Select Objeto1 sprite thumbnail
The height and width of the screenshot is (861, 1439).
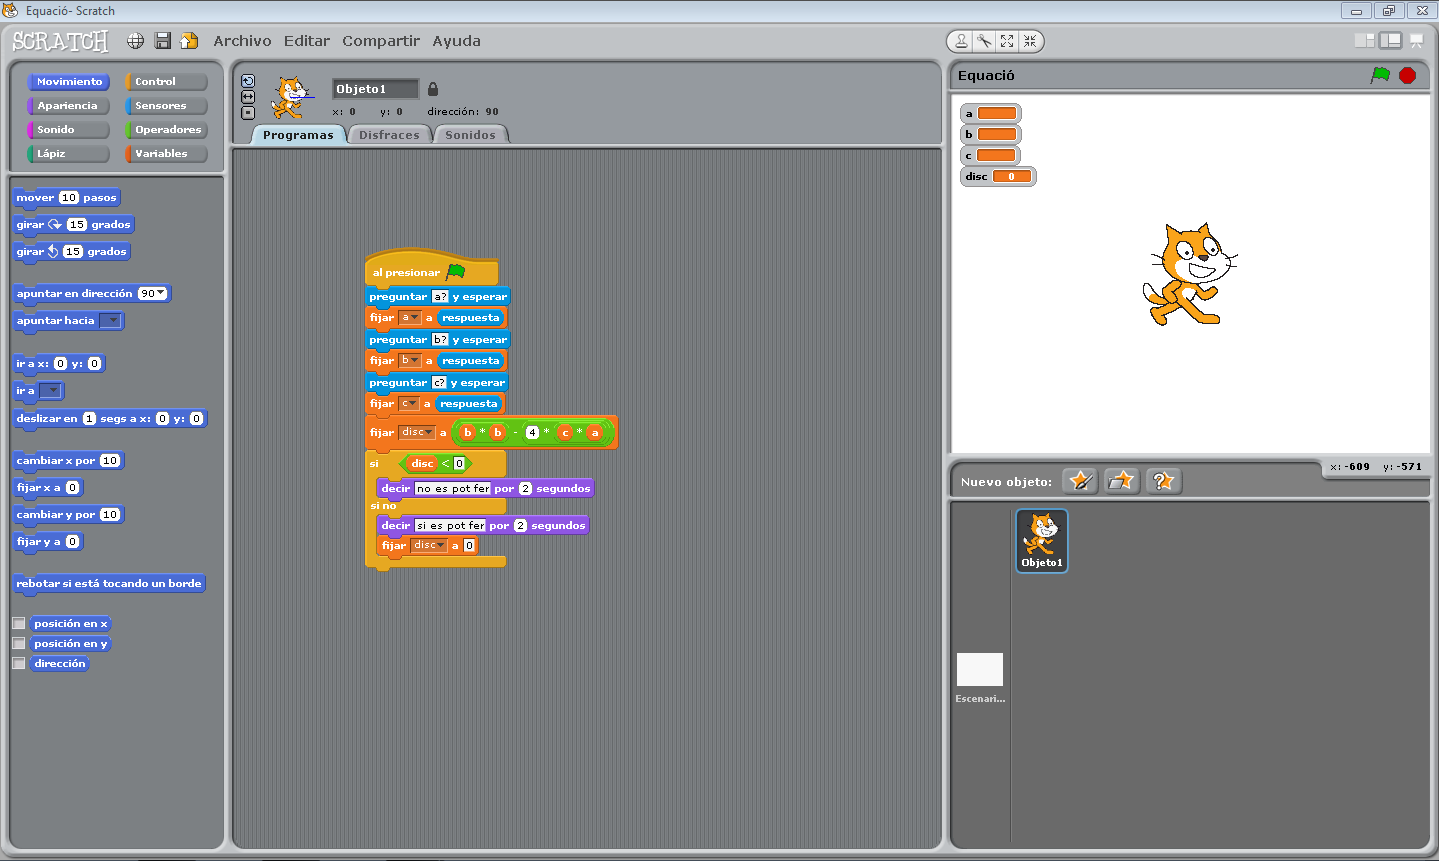tap(1042, 540)
